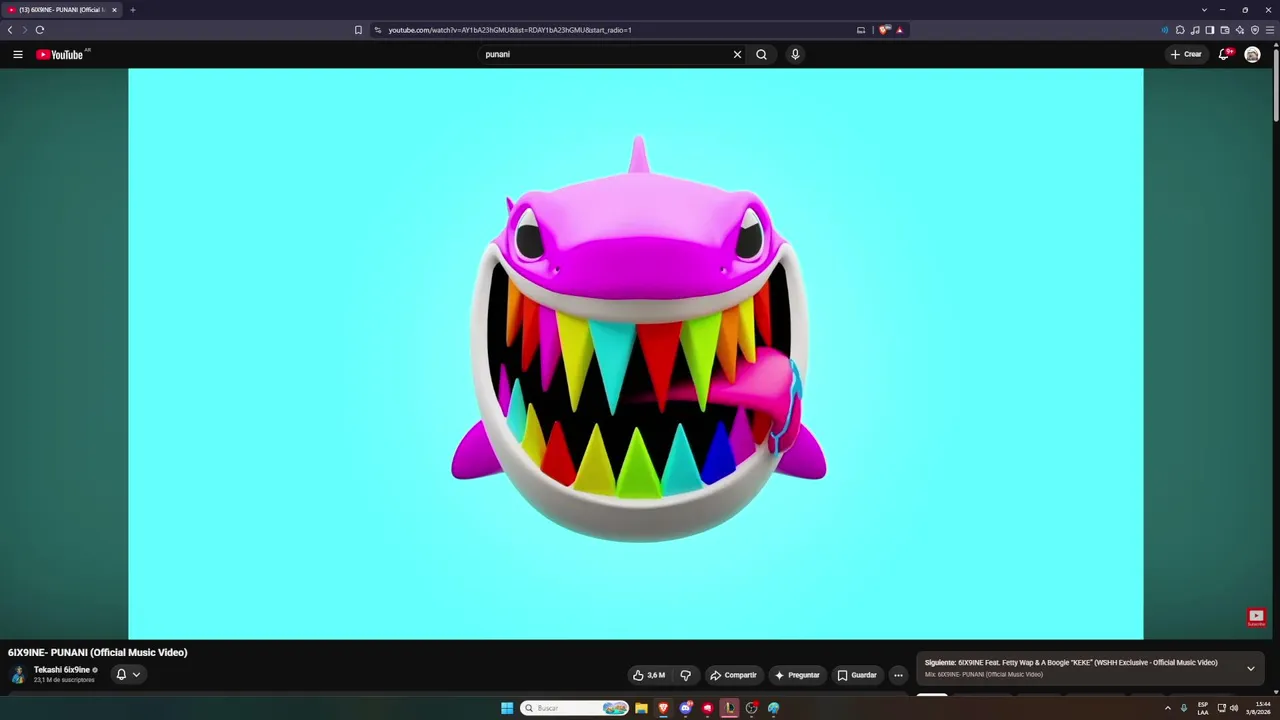
Task: Open the media control music note icon
Action: tap(1195, 30)
